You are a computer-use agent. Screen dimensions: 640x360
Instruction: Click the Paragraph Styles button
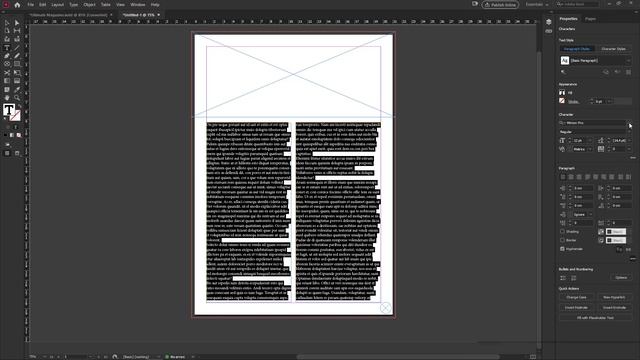(577, 49)
